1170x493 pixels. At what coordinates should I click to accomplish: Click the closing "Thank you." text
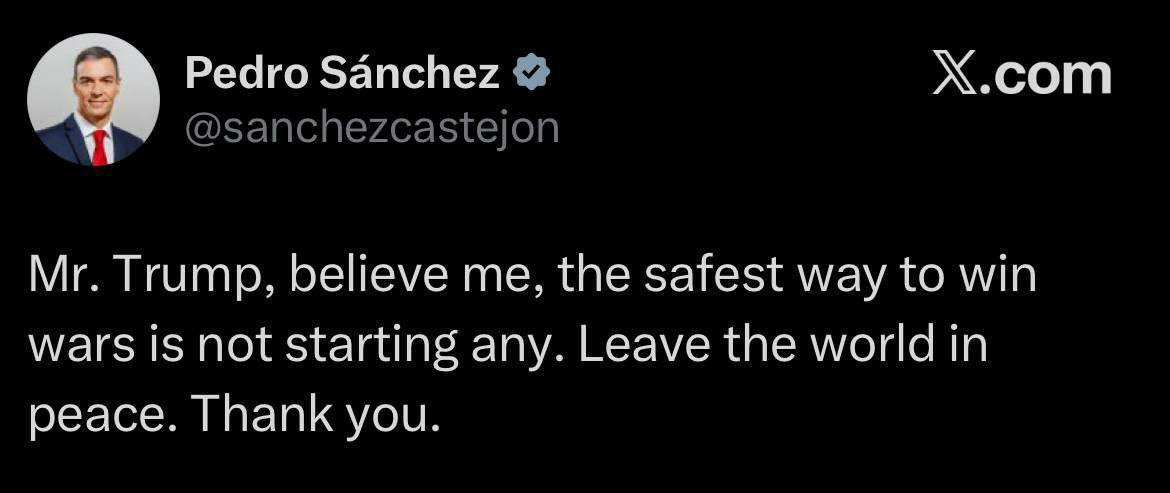pyautogui.click(x=315, y=412)
